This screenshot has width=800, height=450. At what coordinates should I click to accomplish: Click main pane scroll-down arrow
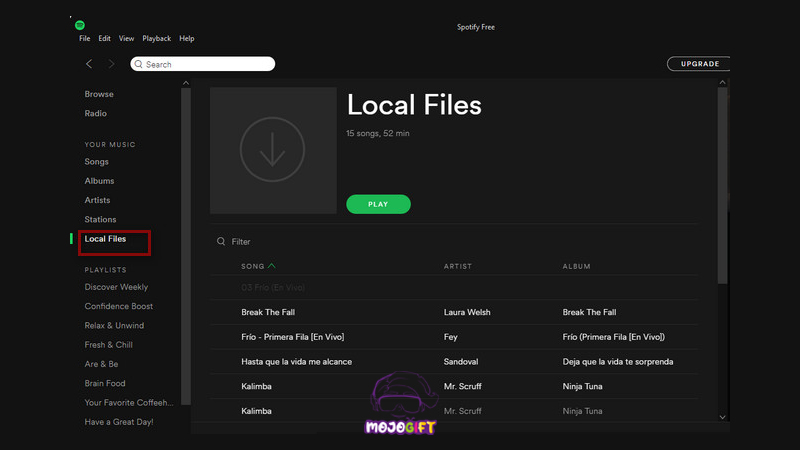point(722,417)
